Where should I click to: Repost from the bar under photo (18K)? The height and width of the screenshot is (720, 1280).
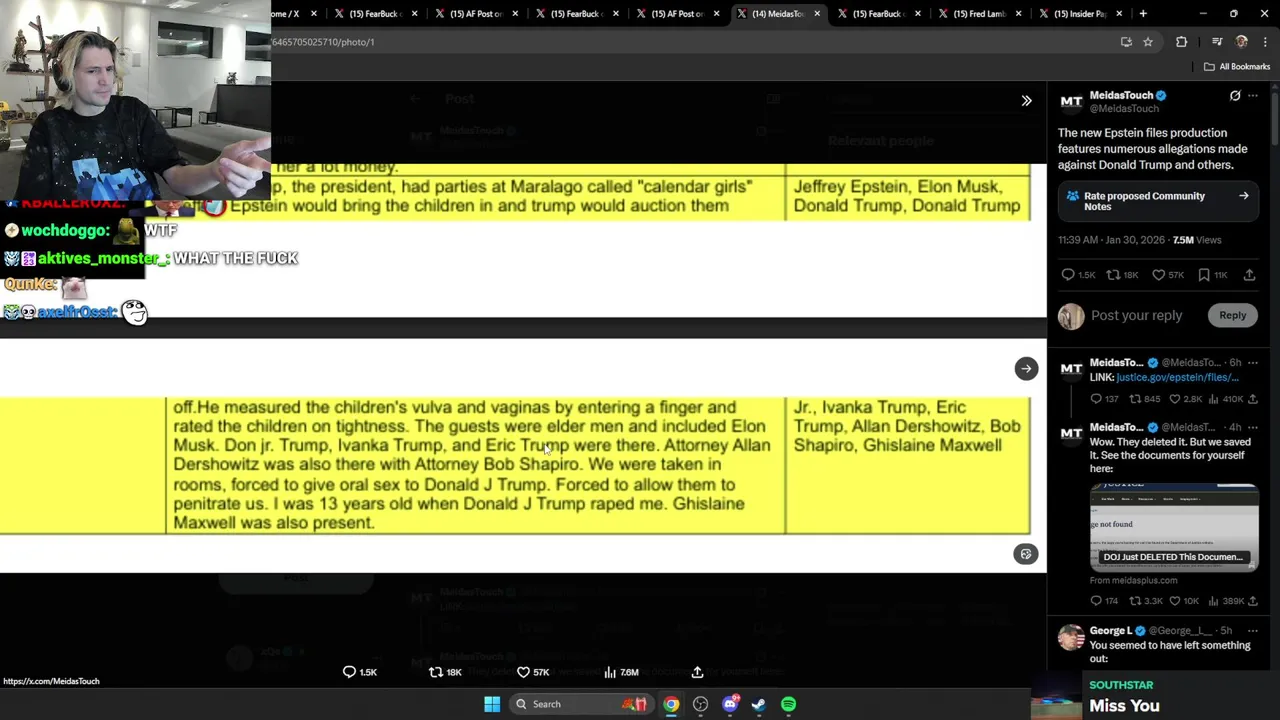[445, 672]
